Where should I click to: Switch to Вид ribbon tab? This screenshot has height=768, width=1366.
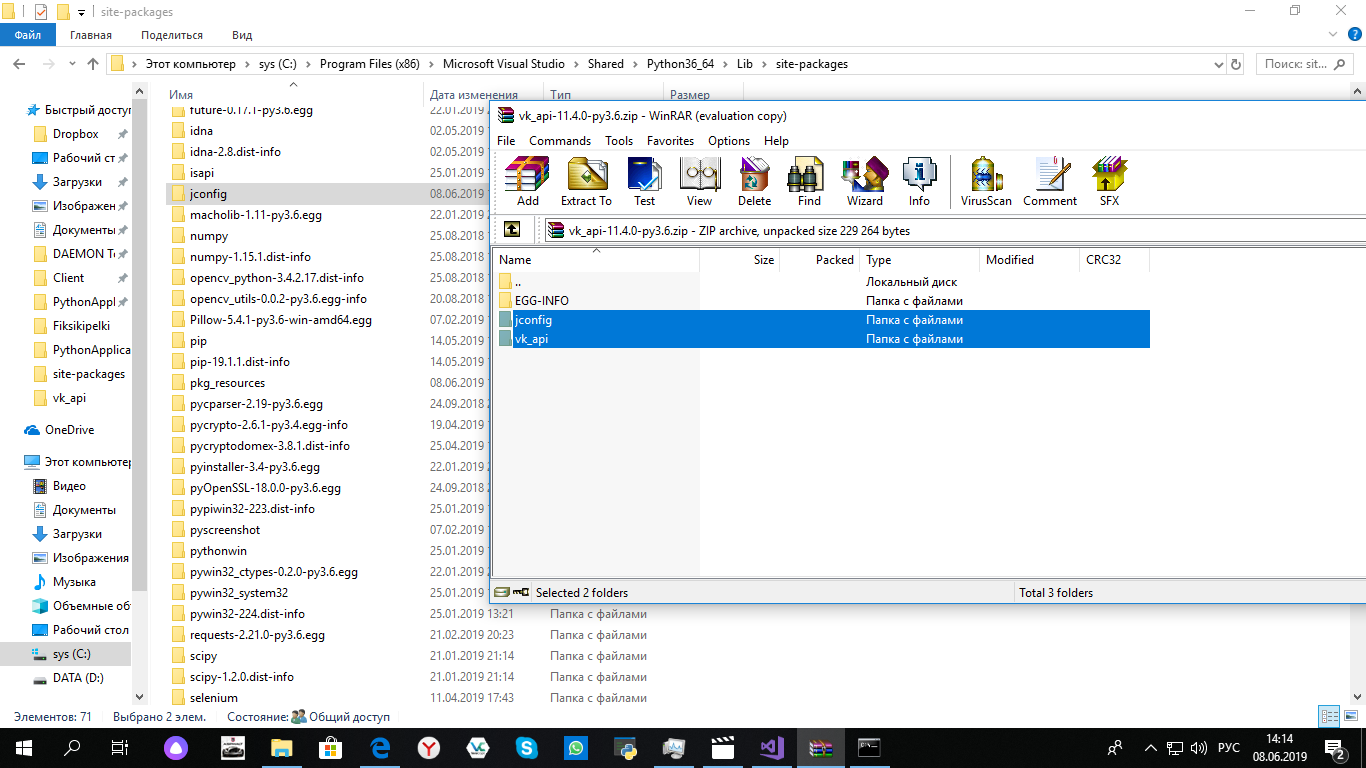click(242, 35)
